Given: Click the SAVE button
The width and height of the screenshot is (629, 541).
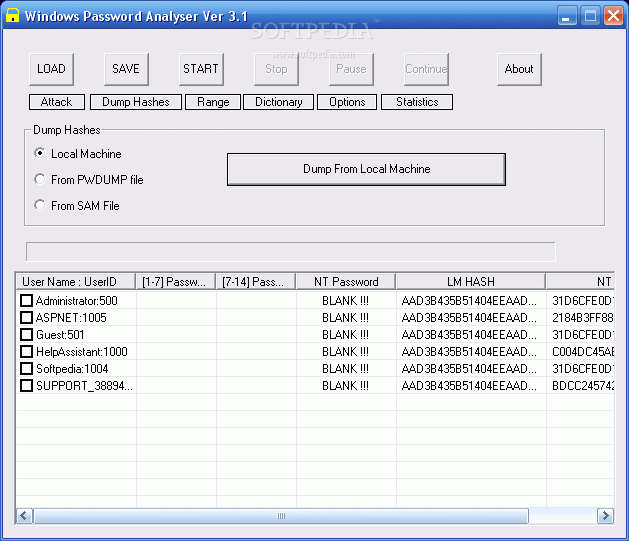Looking at the screenshot, I should tap(126, 69).
